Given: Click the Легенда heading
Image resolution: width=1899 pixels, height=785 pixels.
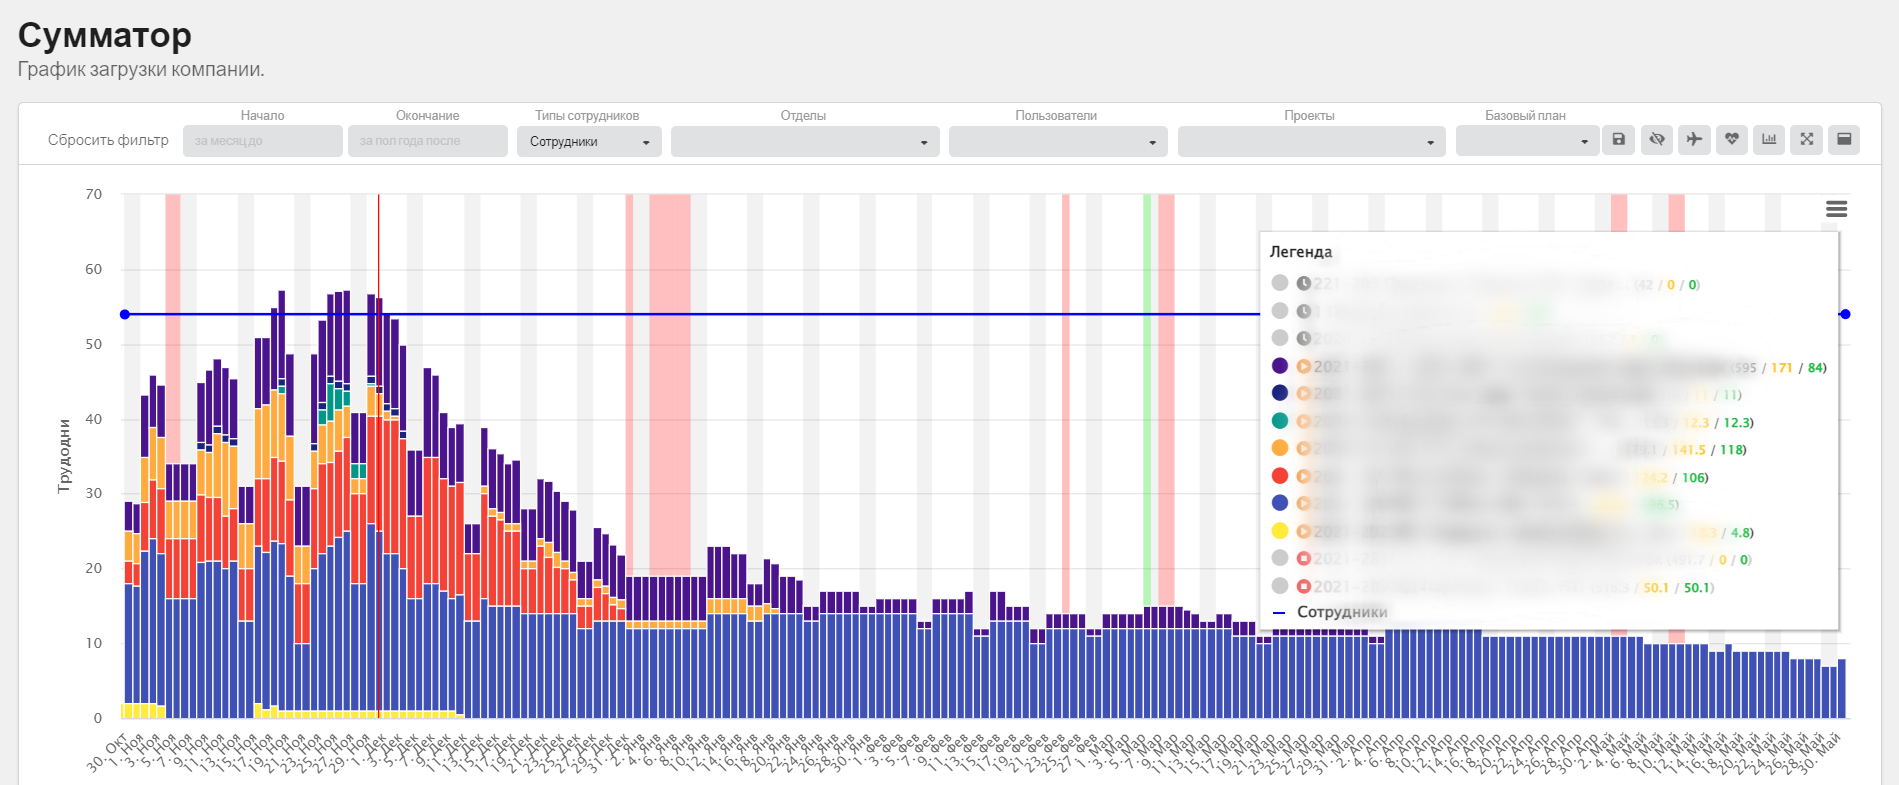Looking at the screenshot, I should [x=1301, y=252].
